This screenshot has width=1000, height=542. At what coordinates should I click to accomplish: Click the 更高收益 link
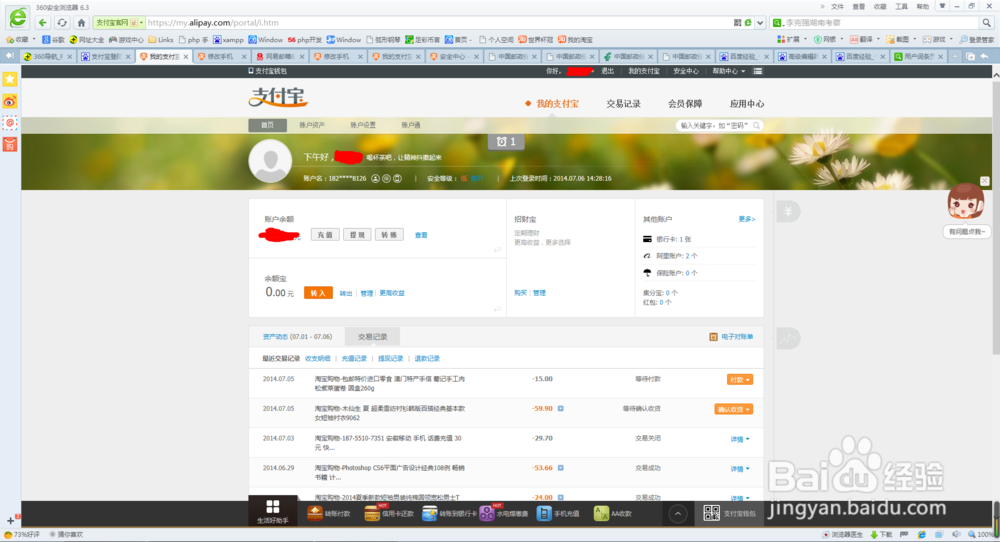(x=392, y=293)
